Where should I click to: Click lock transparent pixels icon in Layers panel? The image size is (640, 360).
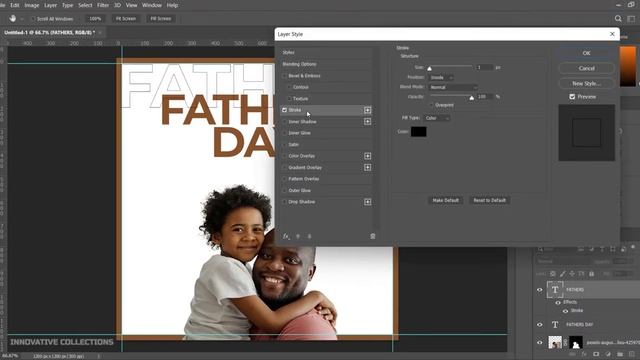(x=553, y=274)
